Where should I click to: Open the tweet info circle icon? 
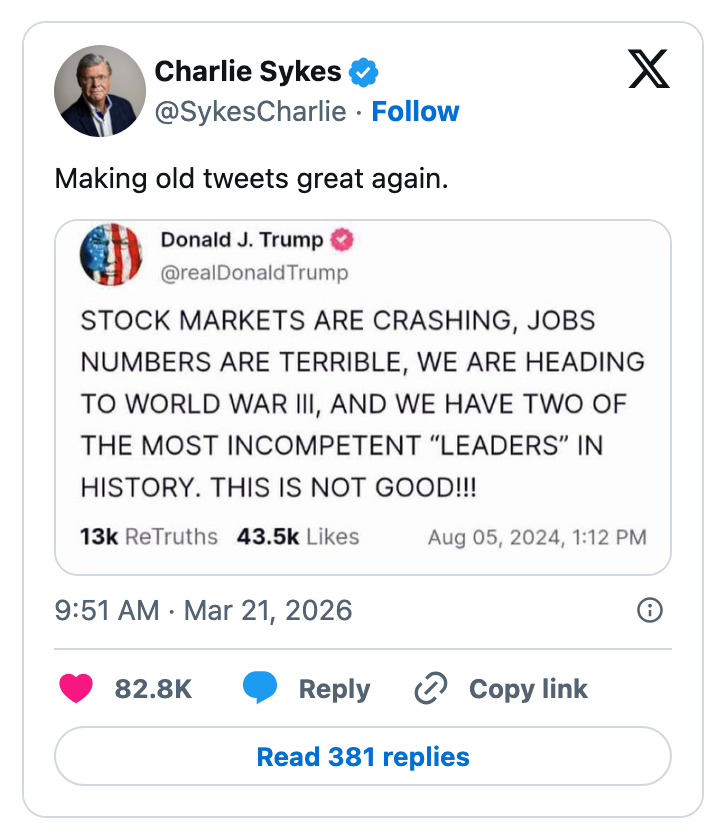point(650,610)
